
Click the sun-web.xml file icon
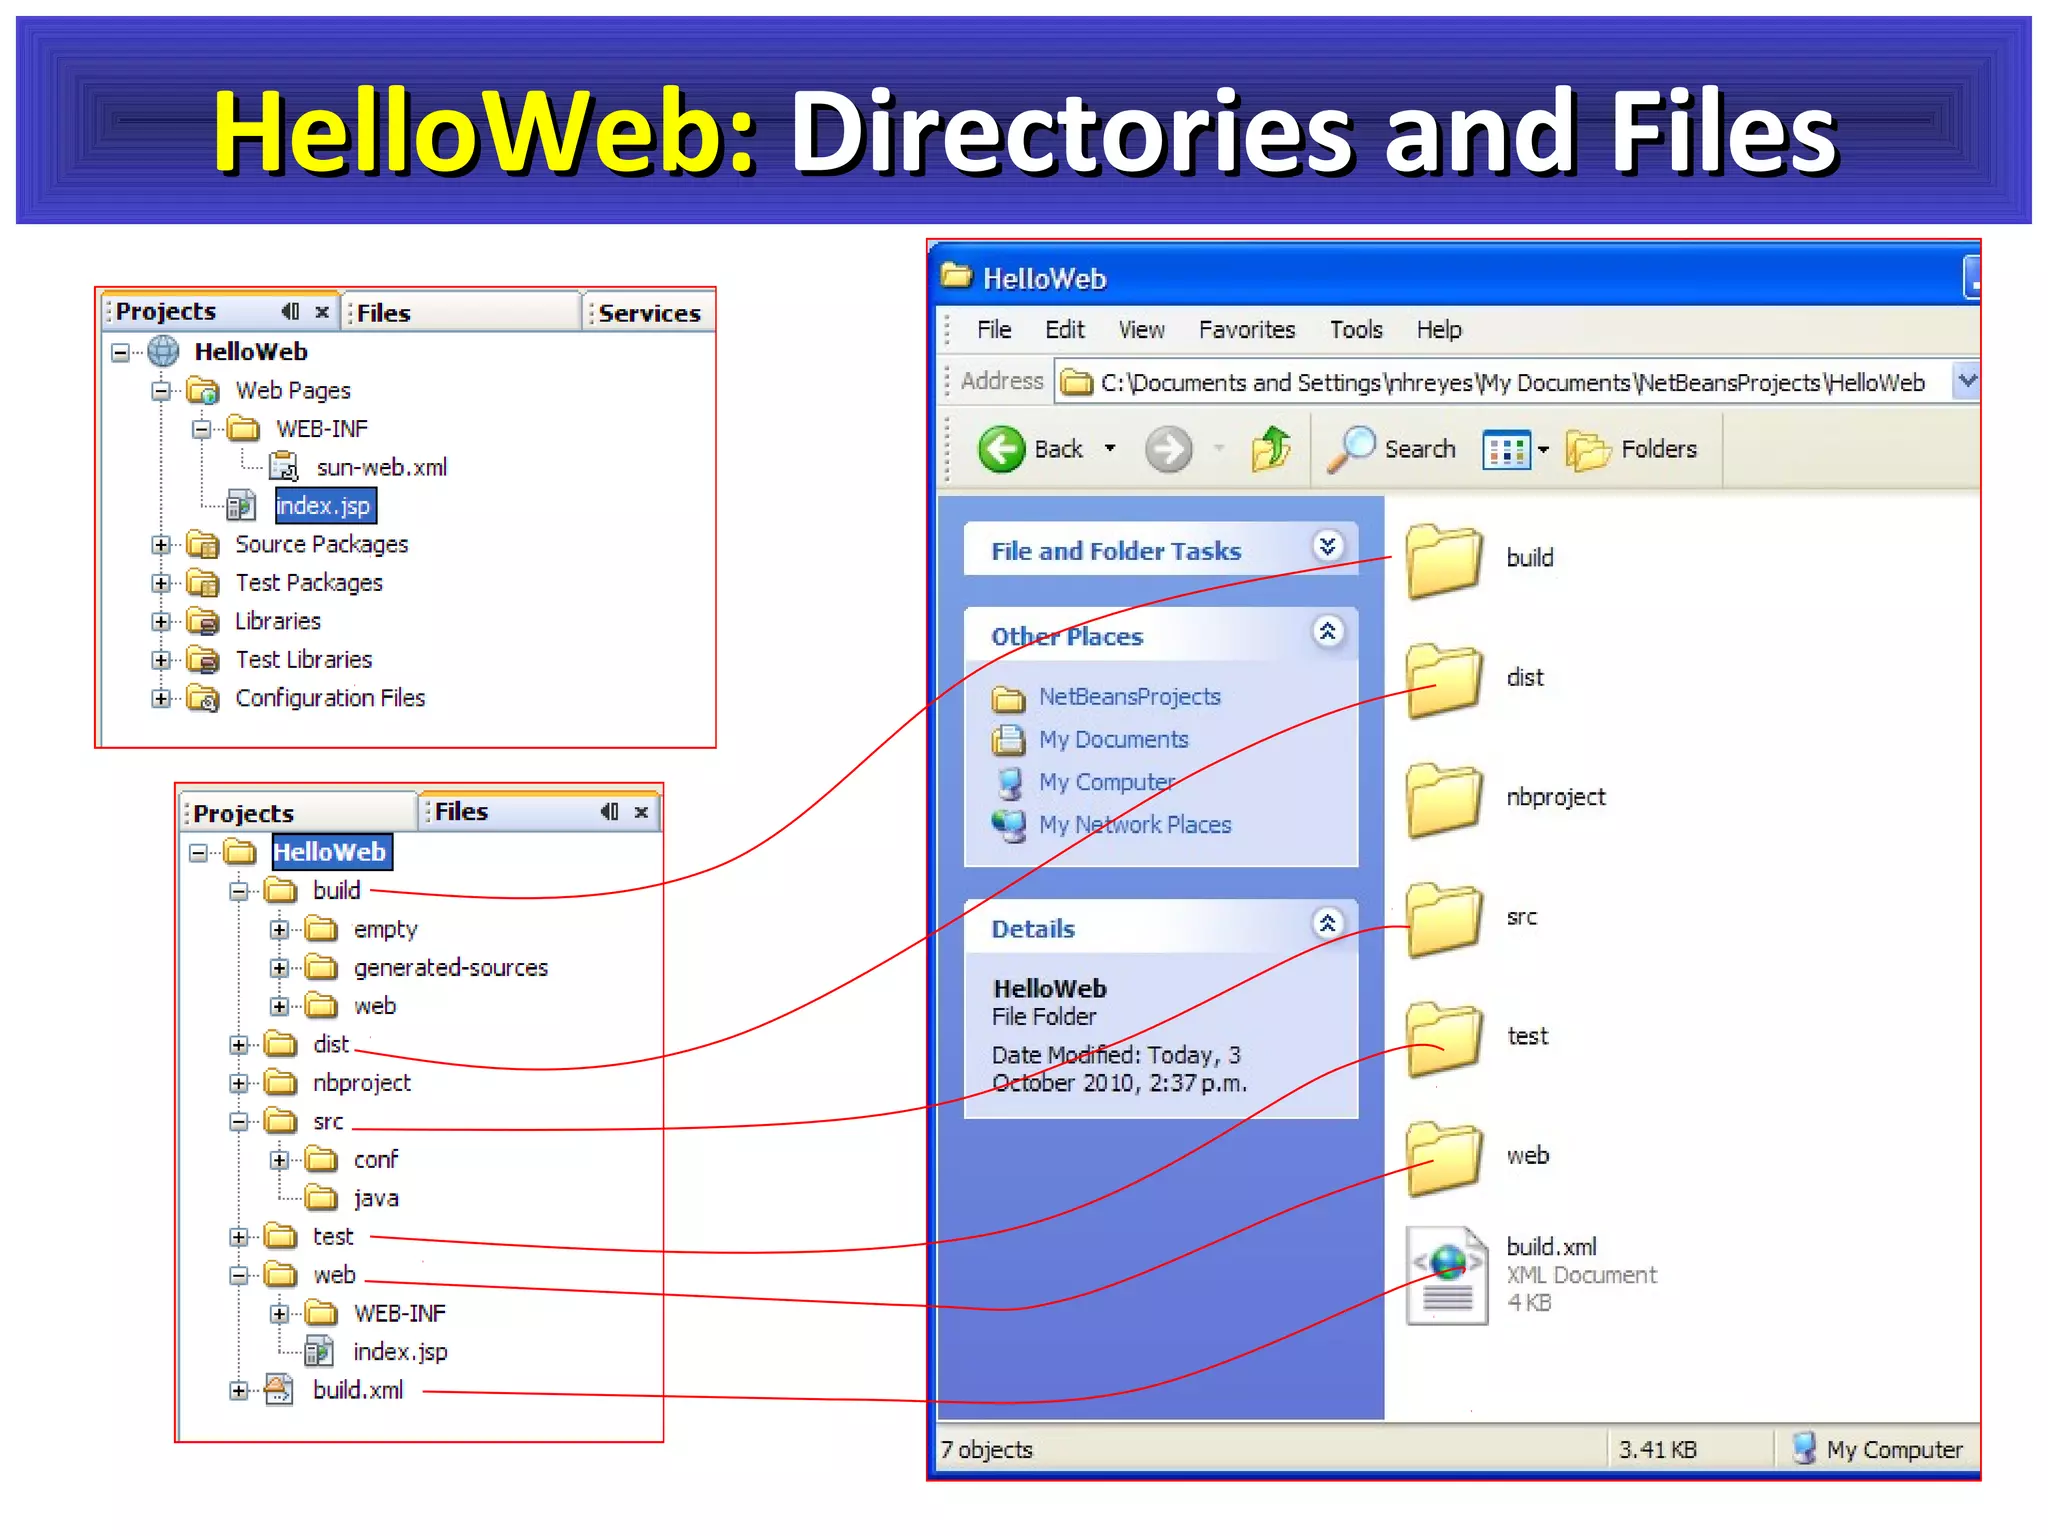pos(284,467)
